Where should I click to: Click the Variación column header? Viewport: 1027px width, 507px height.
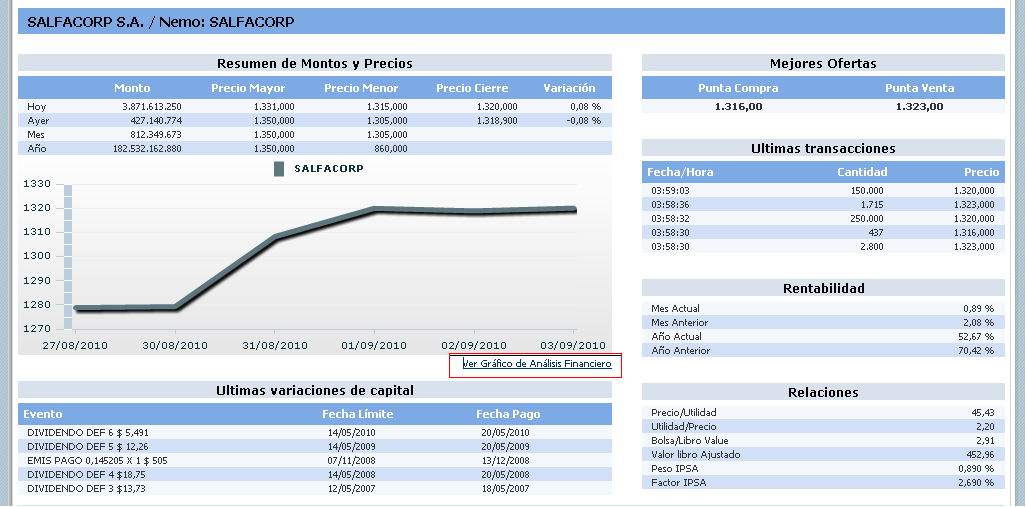[x=569, y=88]
